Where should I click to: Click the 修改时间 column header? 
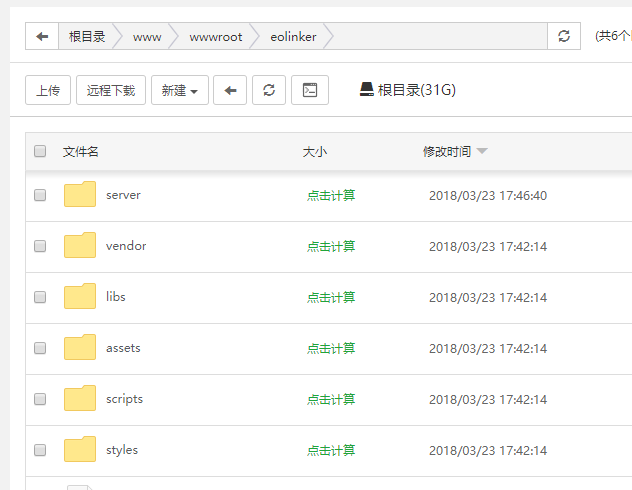447,152
